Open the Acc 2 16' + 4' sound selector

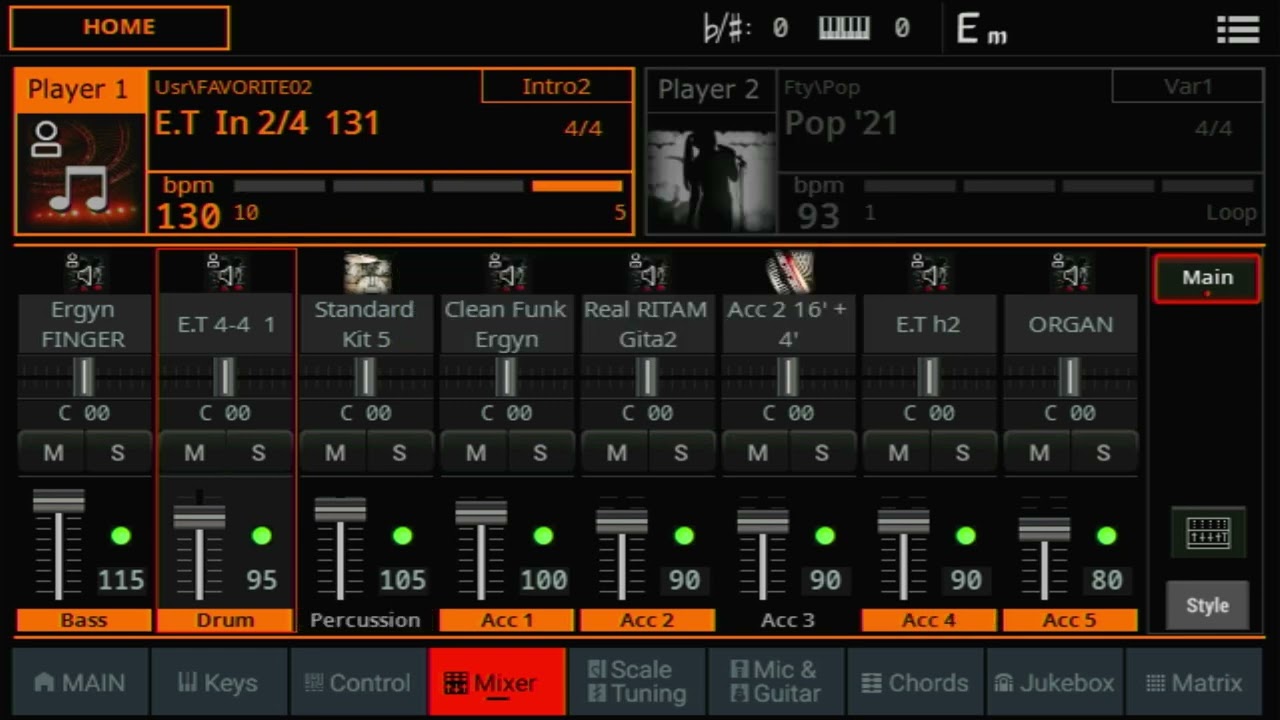click(789, 324)
